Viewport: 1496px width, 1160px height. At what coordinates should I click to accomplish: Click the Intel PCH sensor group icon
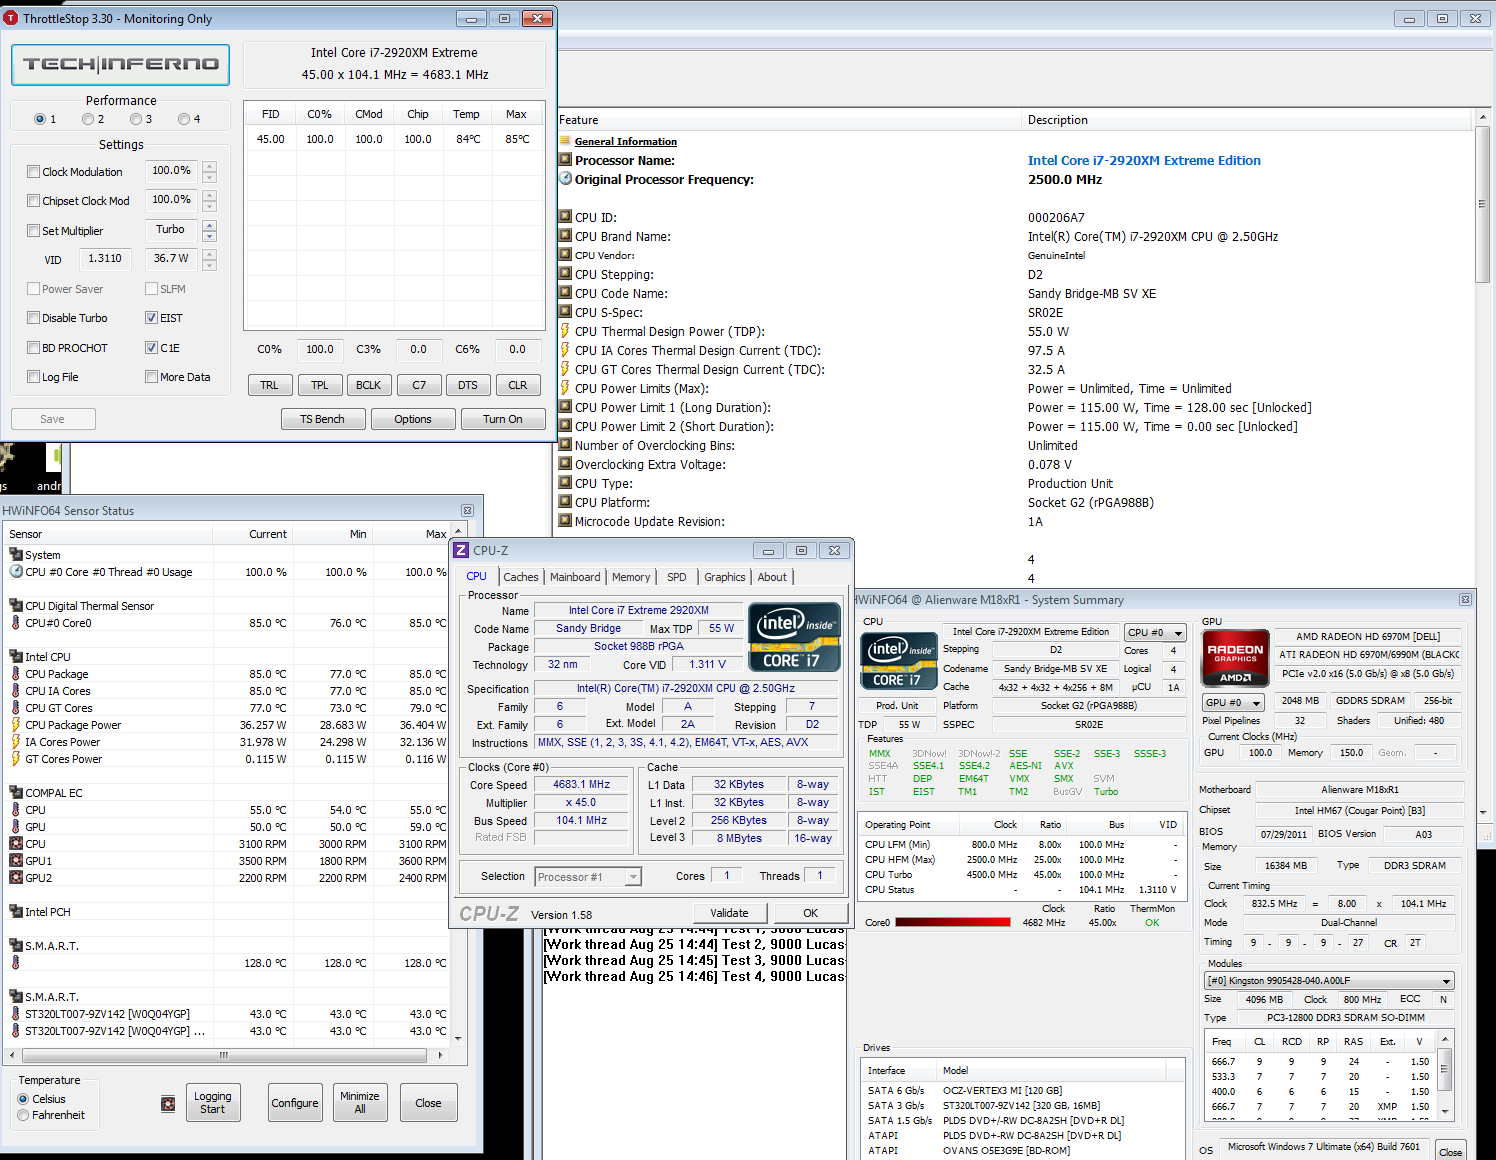pyautogui.click(x=16, y=912)
